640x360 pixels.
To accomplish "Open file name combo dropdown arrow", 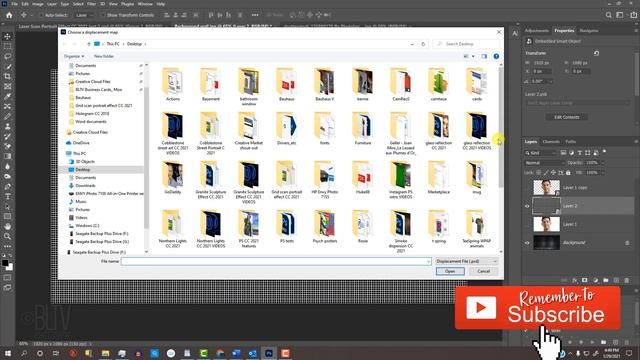I will pos(428,261).
